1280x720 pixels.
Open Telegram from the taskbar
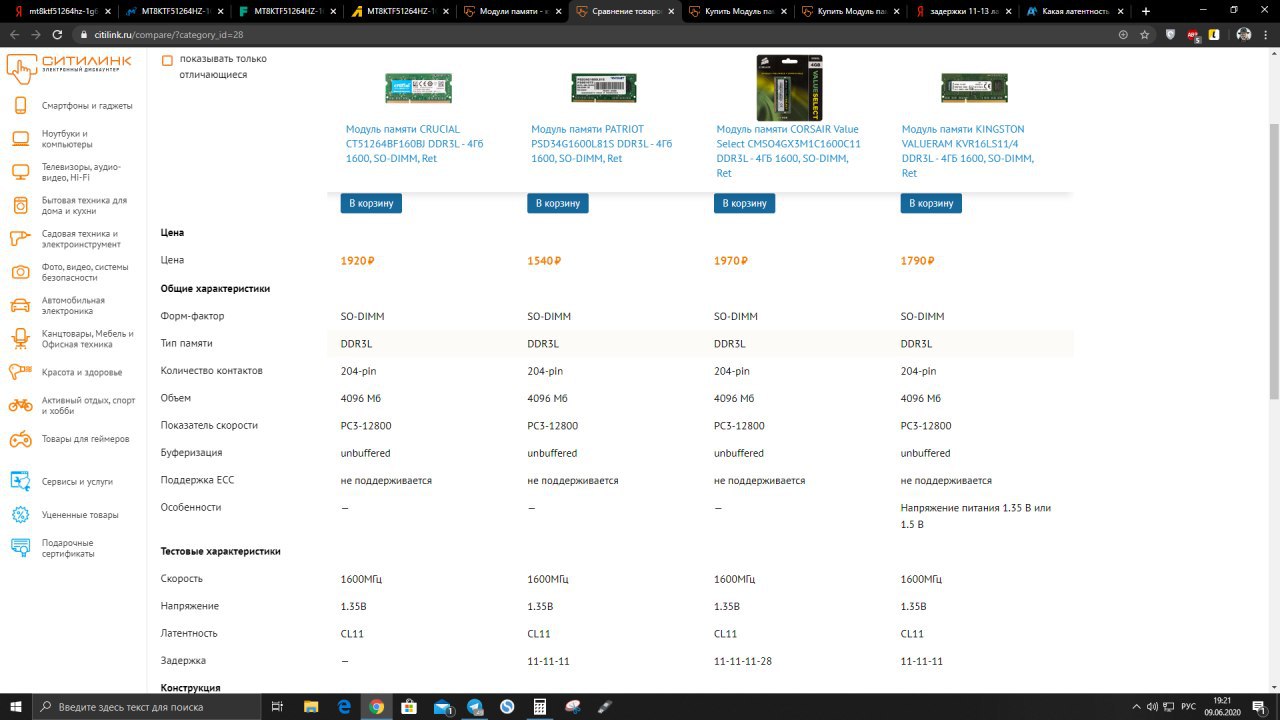tap(475, 707)
